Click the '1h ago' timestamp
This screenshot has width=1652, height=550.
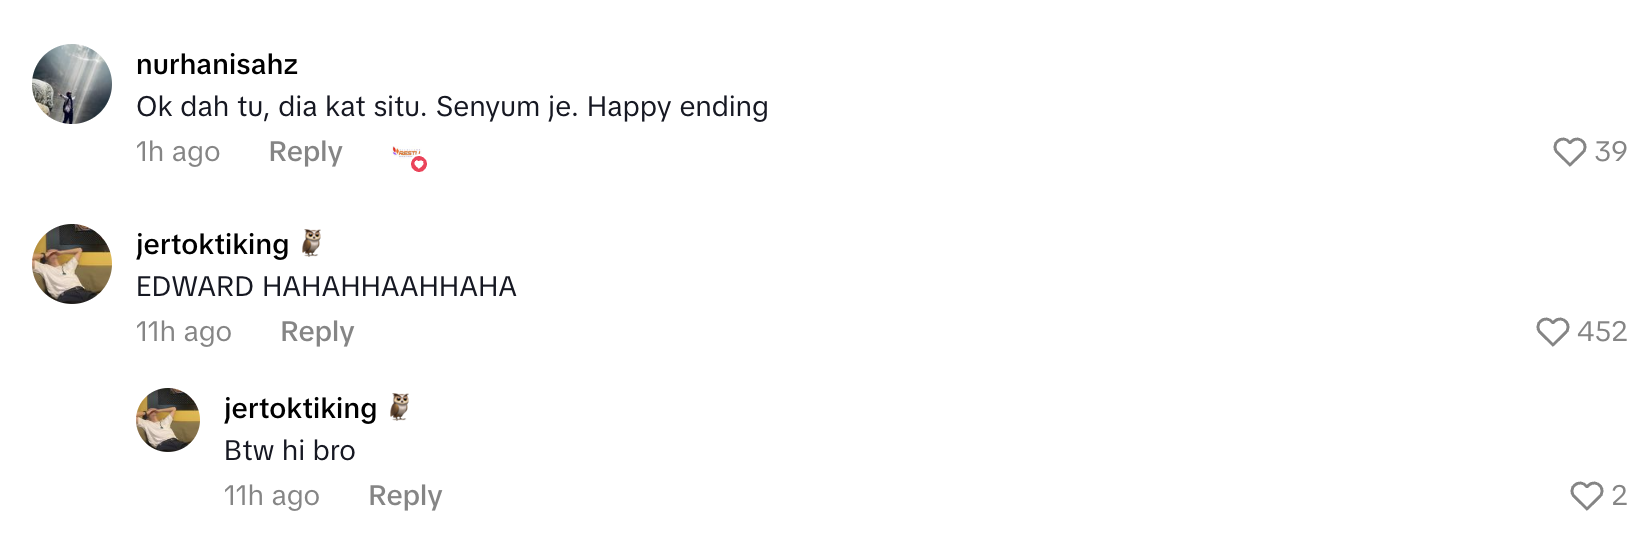(178, 152)
